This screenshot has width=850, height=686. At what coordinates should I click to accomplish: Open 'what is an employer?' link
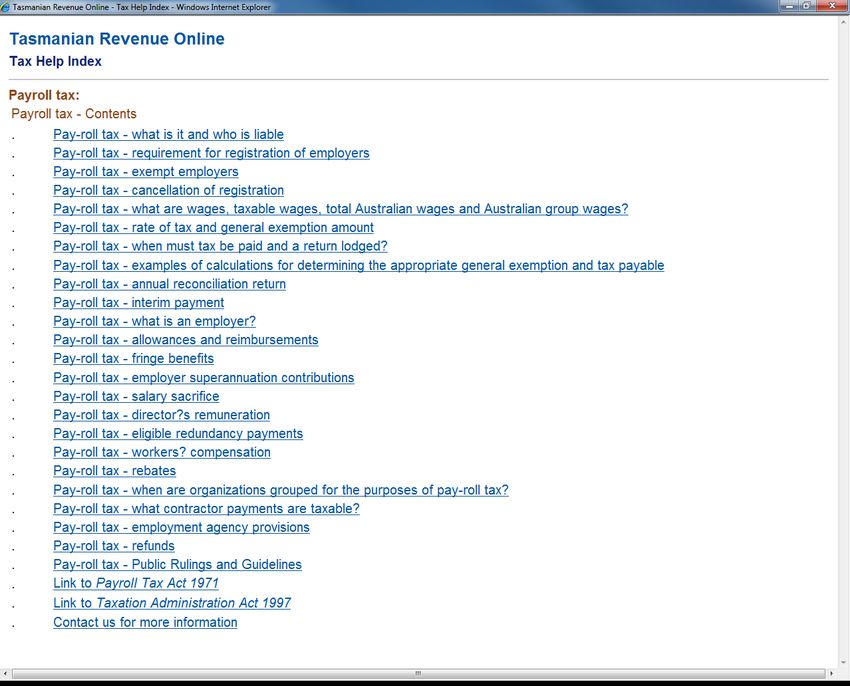click(x=154, y=321)
